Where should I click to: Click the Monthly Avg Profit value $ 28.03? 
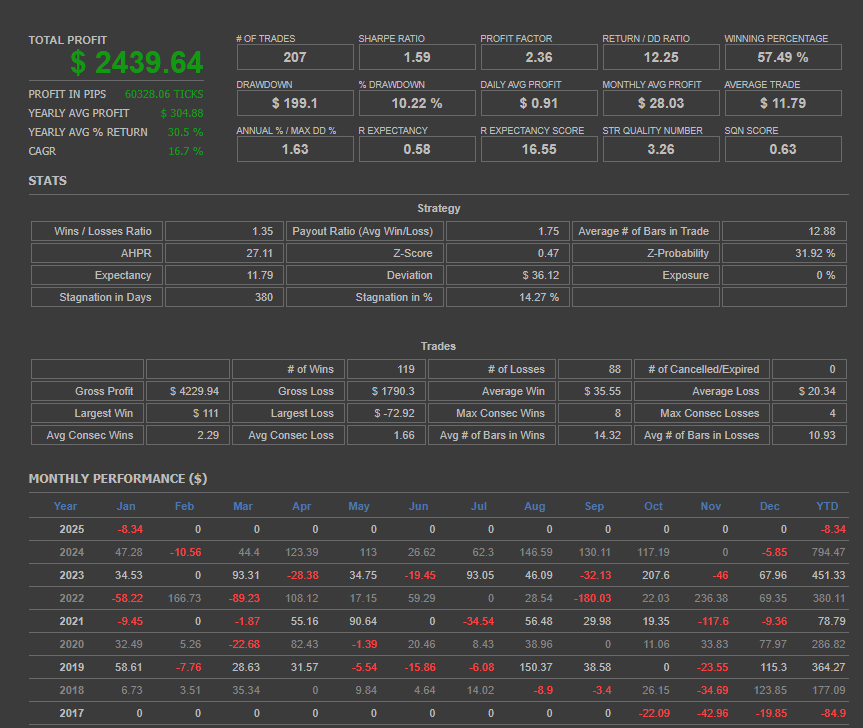coord(661,103)
